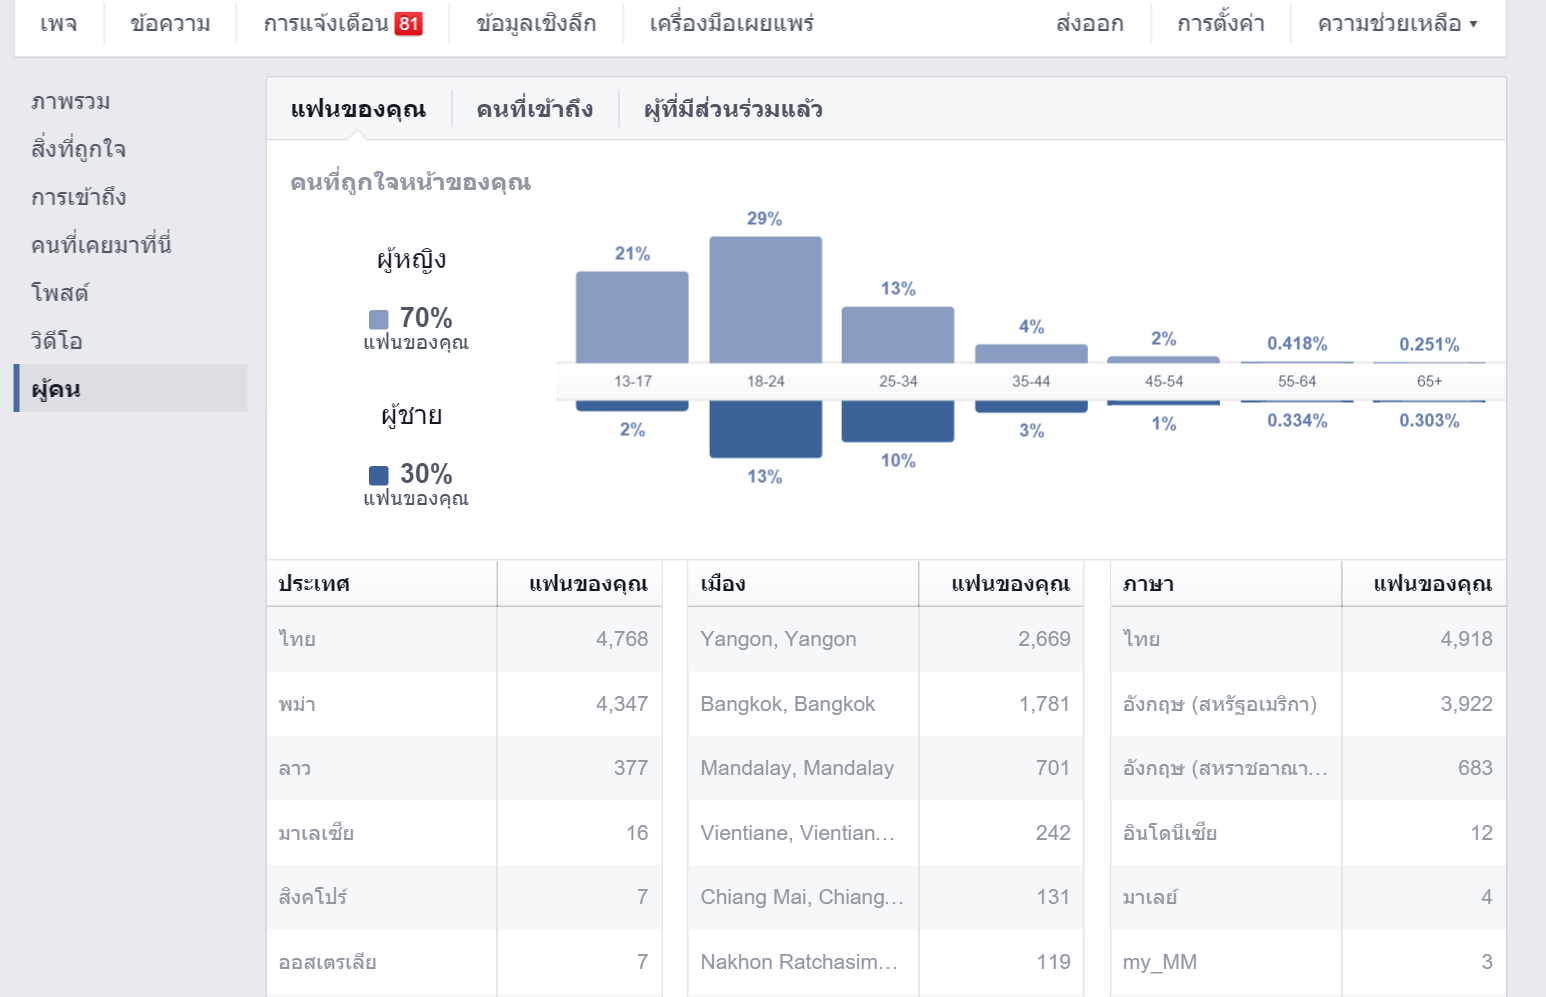Viewport: 1546px width, 997px height.
Task: Open วิดีโอ in the sidebar
Action: tap(57, 341)
